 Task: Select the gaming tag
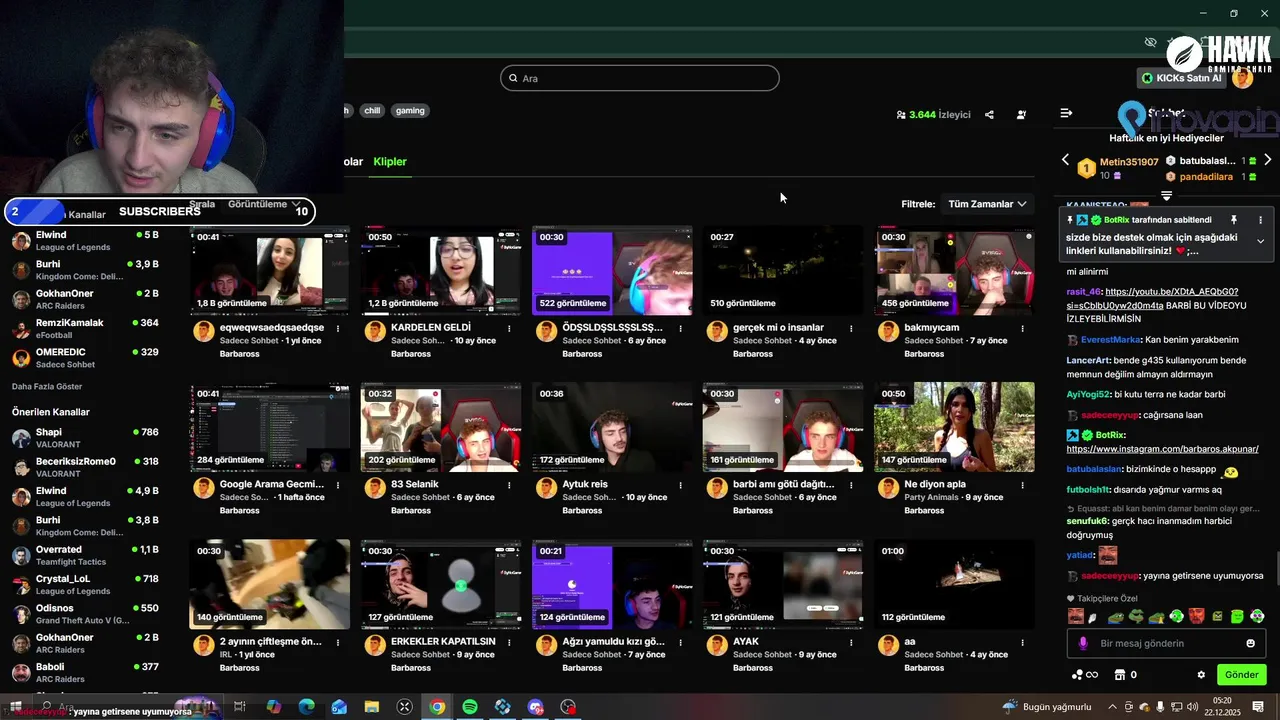tap(410, 111)
